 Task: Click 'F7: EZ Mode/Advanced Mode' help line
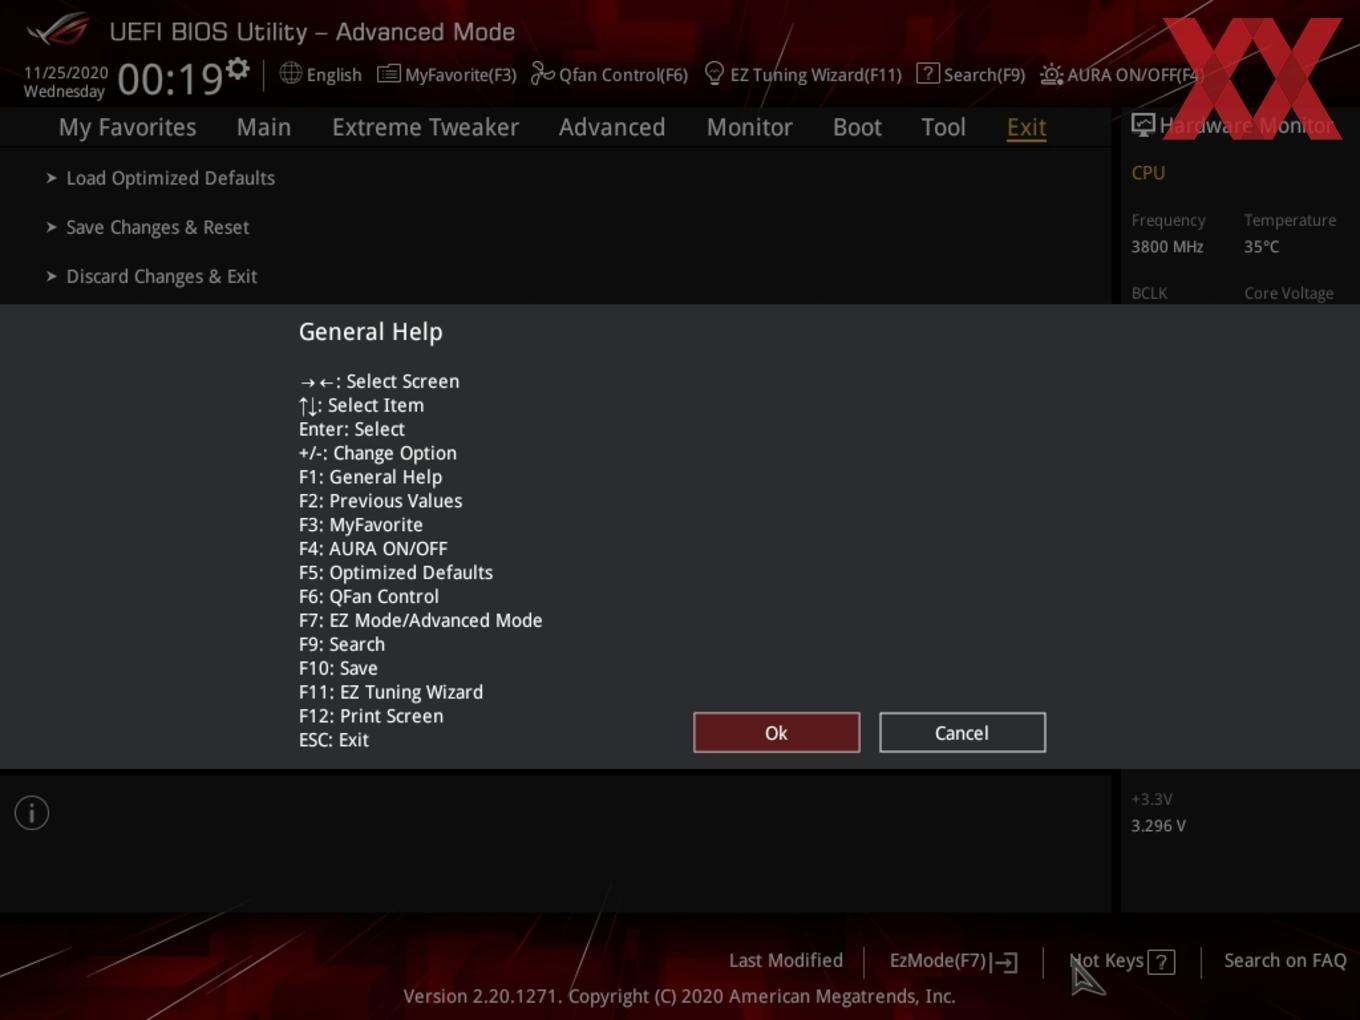point(420,621)
